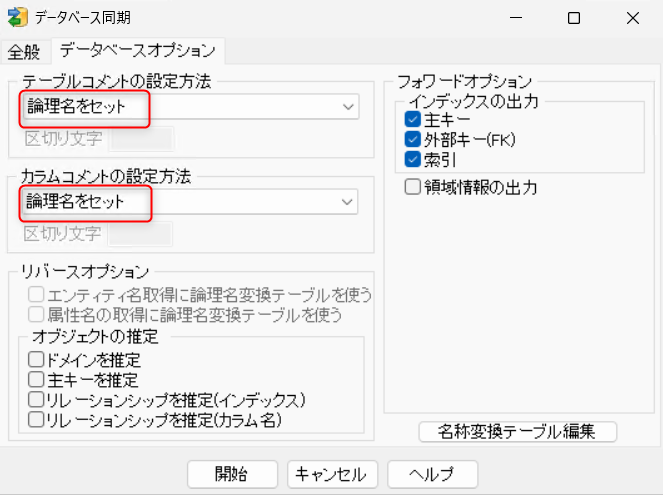Open help with the ヘルプ button
663x495 pixels.
tap(433, 474)
